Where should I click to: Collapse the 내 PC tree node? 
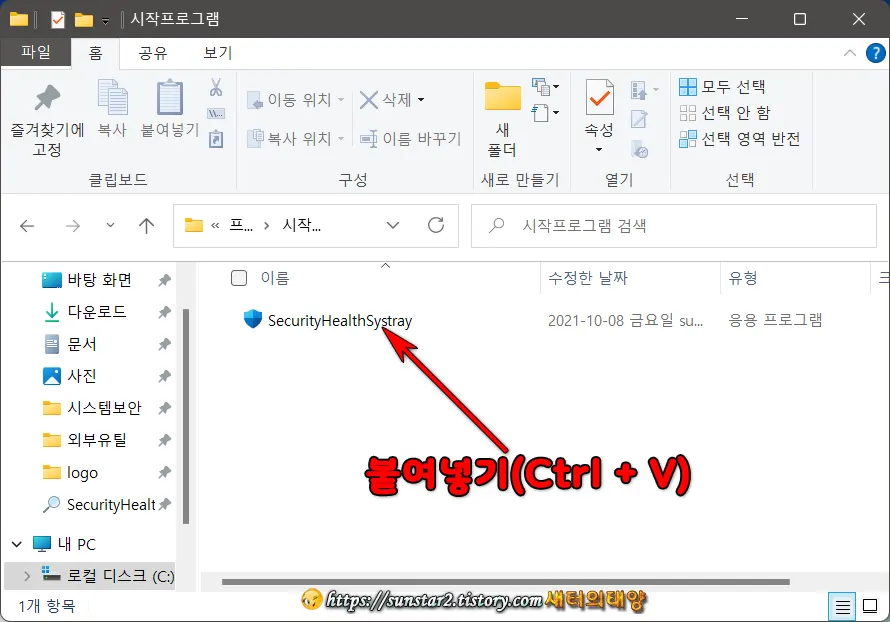point(18,543)
